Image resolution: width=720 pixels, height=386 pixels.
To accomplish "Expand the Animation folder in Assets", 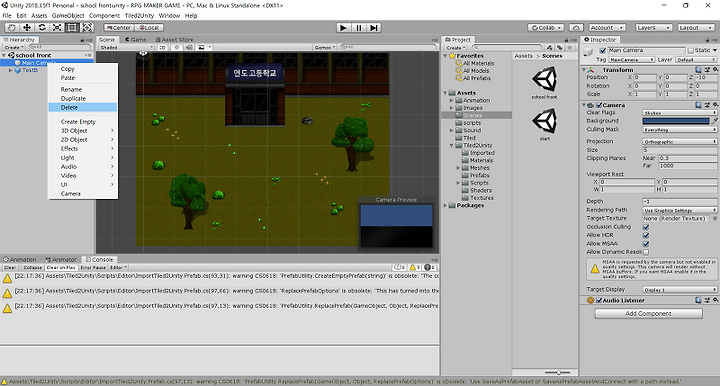I will [451, 101].
